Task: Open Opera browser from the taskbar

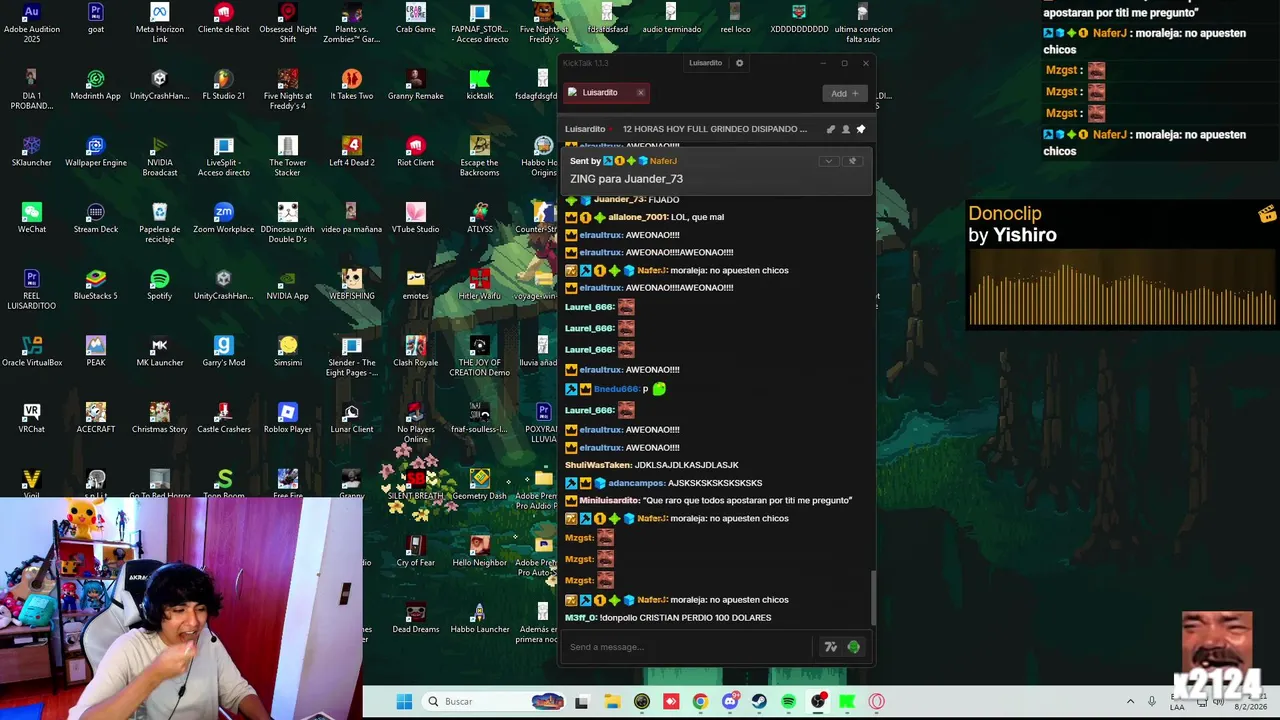Action: click(x=877, y=701)
